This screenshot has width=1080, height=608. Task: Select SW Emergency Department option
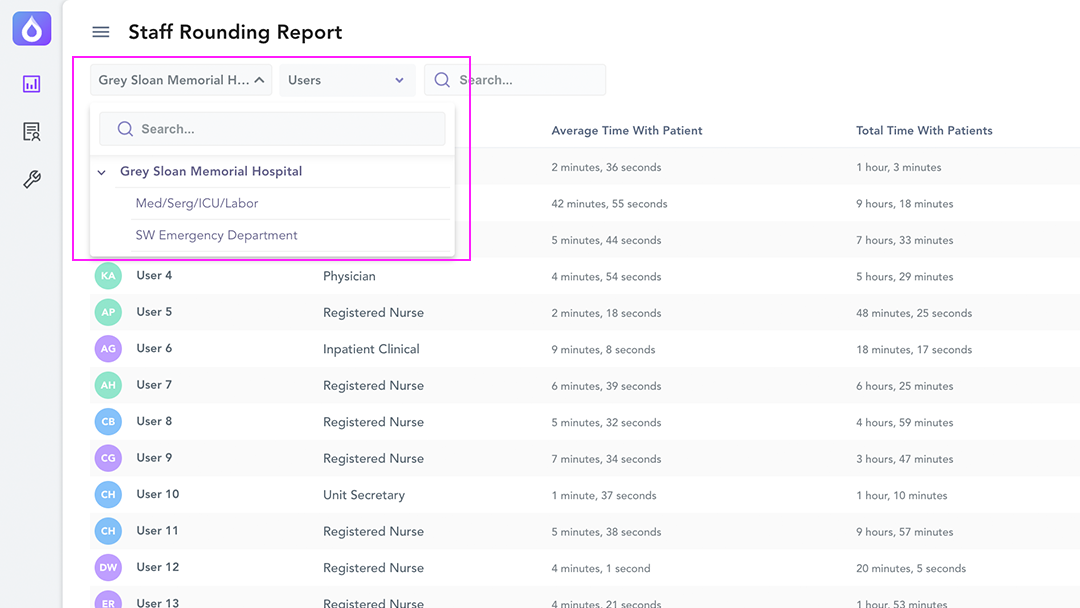pos(217,235)
